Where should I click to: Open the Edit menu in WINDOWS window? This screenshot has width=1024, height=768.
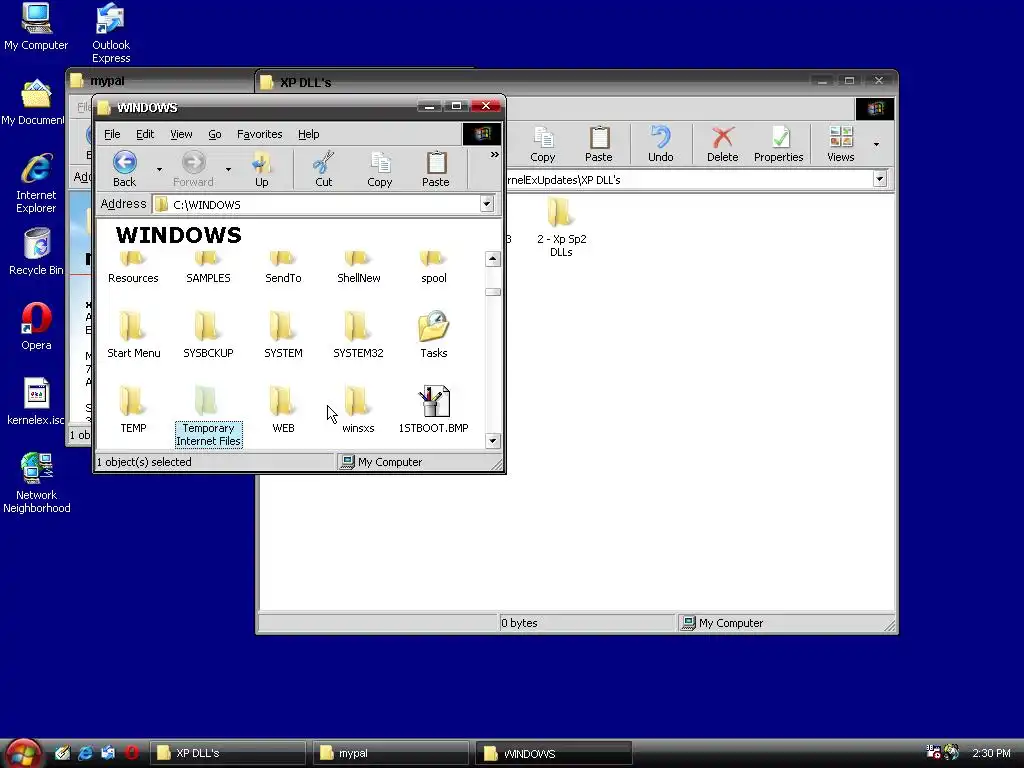point(145,134)
